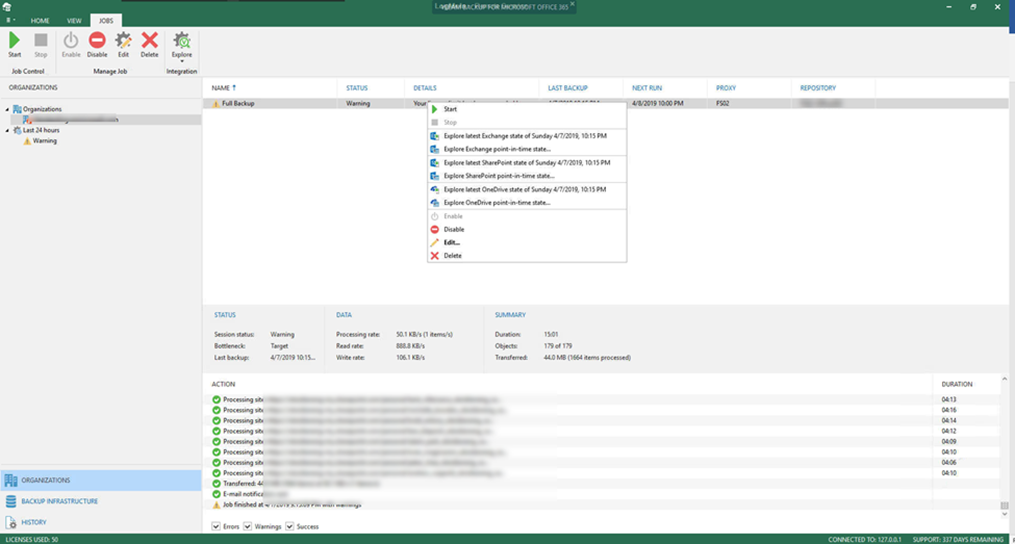This screenshot has height=544, width=1015.
Task: Choose Enable in the context menu
Action: pyautogui.click(x=527, y=216)
